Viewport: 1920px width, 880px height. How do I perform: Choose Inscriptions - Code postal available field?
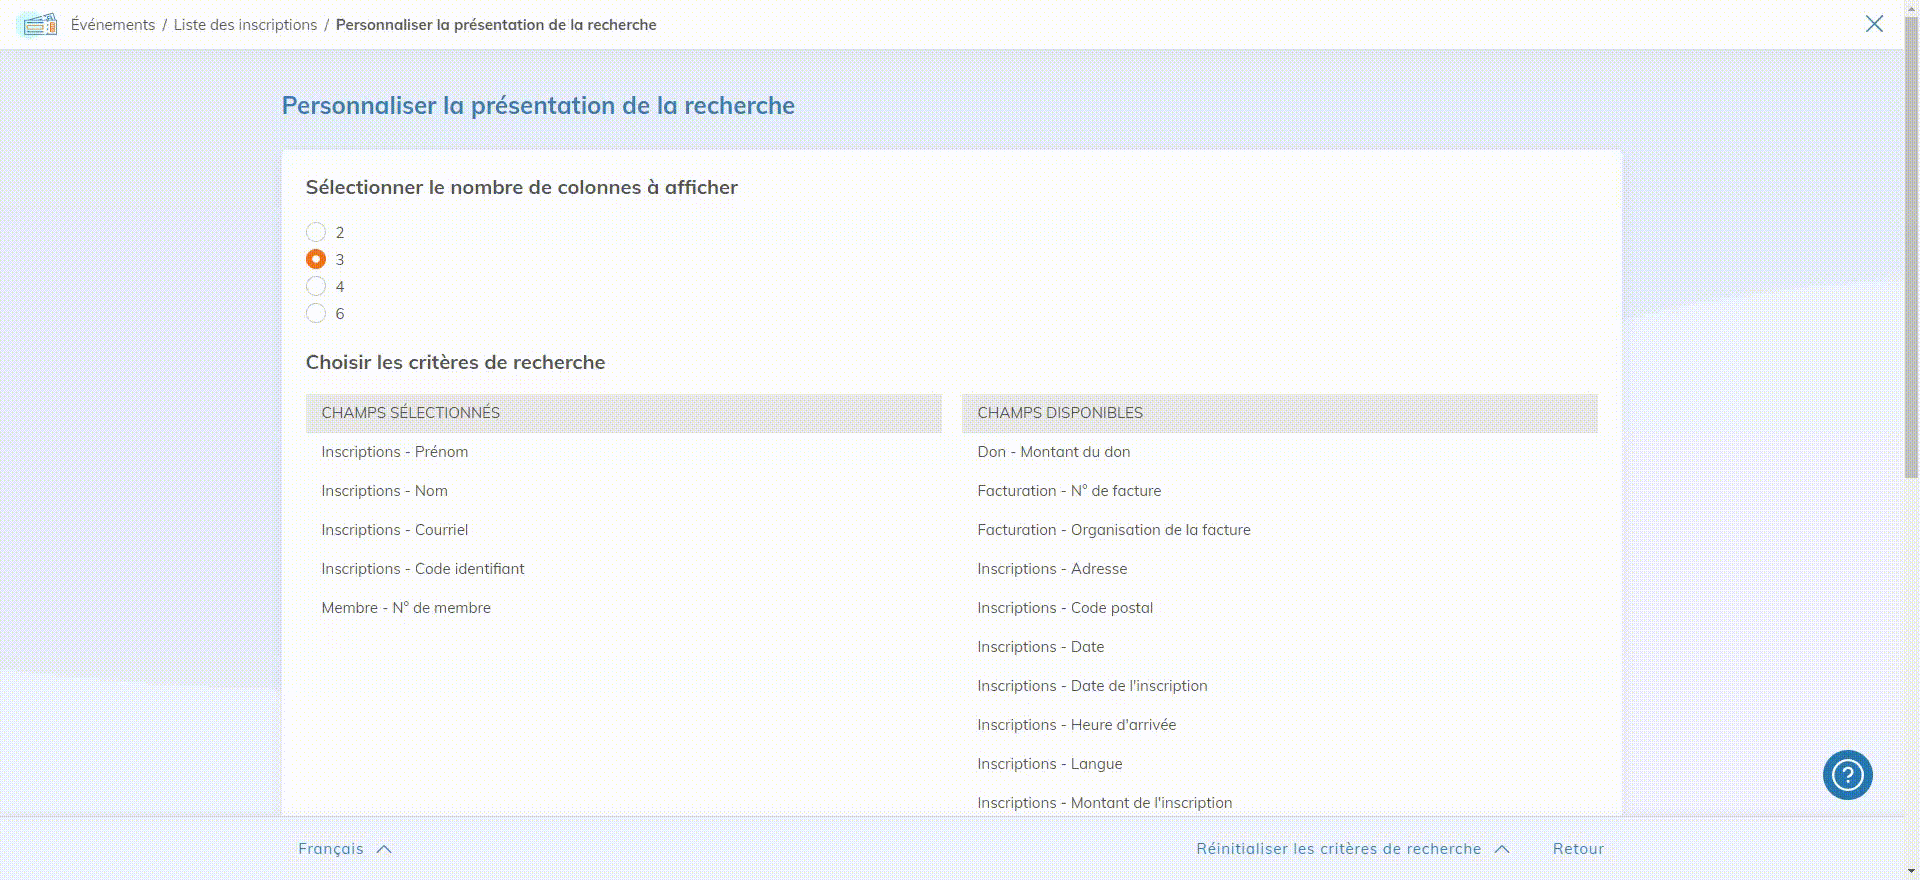1065,608
